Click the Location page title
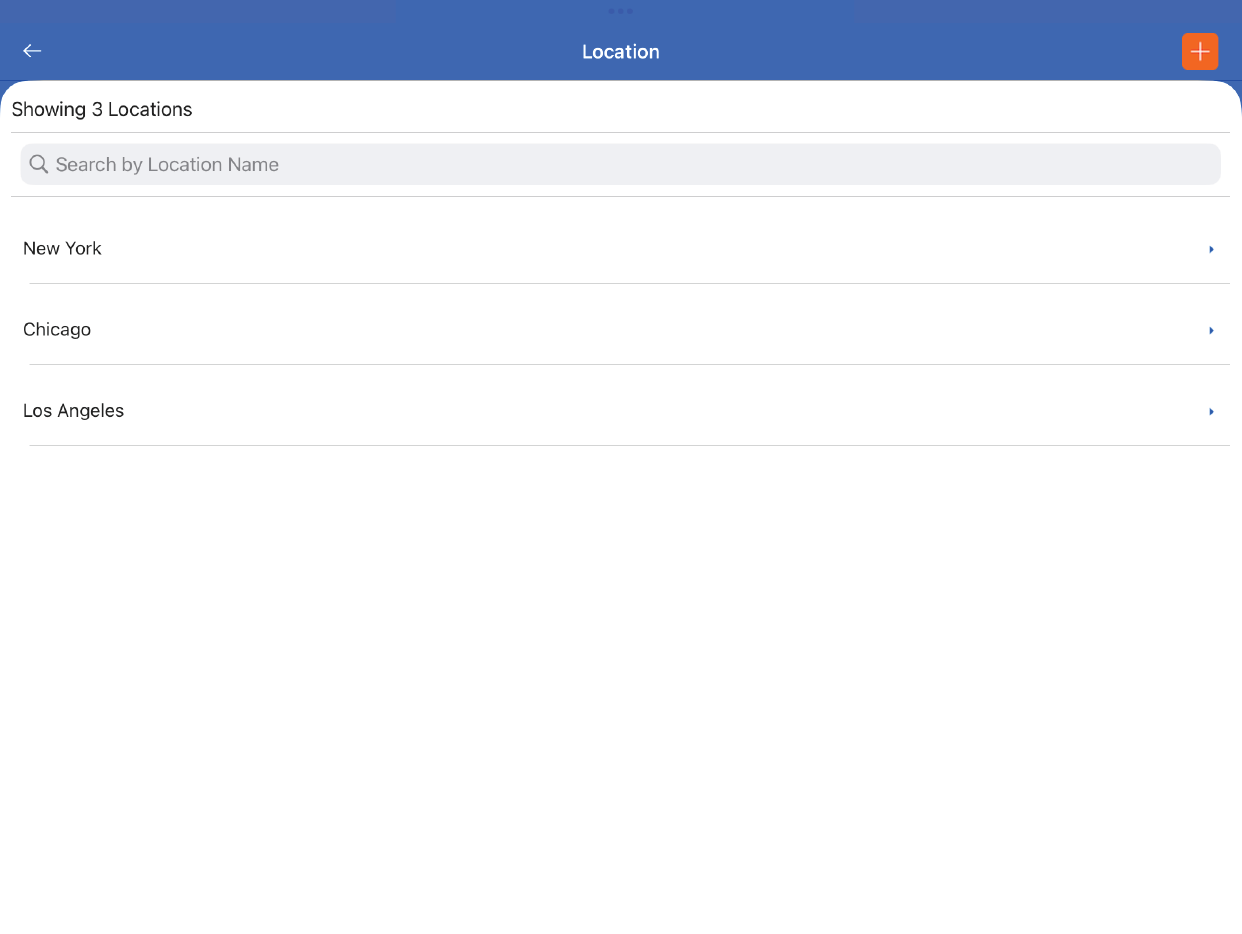Image resolution: width=1242 pixels, height=934 pixels. point(620,52)
